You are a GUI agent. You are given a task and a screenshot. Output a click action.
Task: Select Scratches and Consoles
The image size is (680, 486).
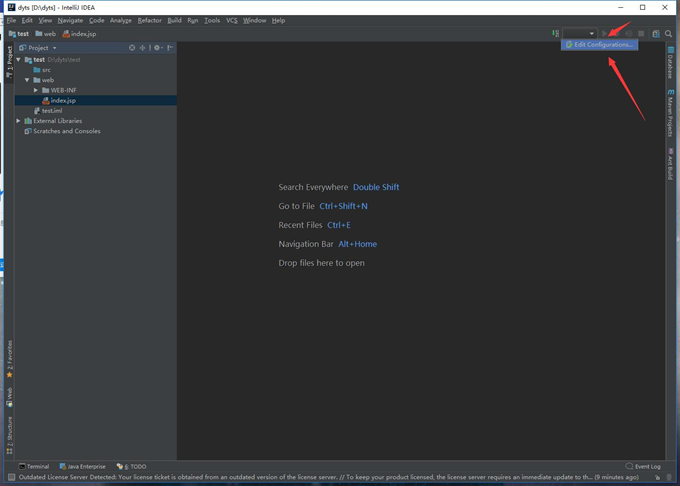point(62,131)
